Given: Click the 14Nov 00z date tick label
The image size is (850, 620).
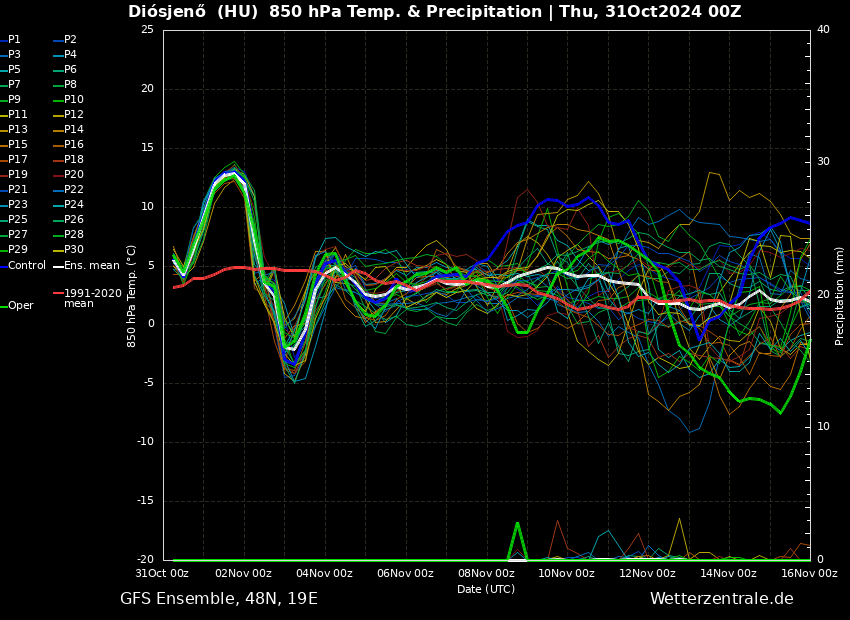Looking at the screenshot, I should click(728, 574).
